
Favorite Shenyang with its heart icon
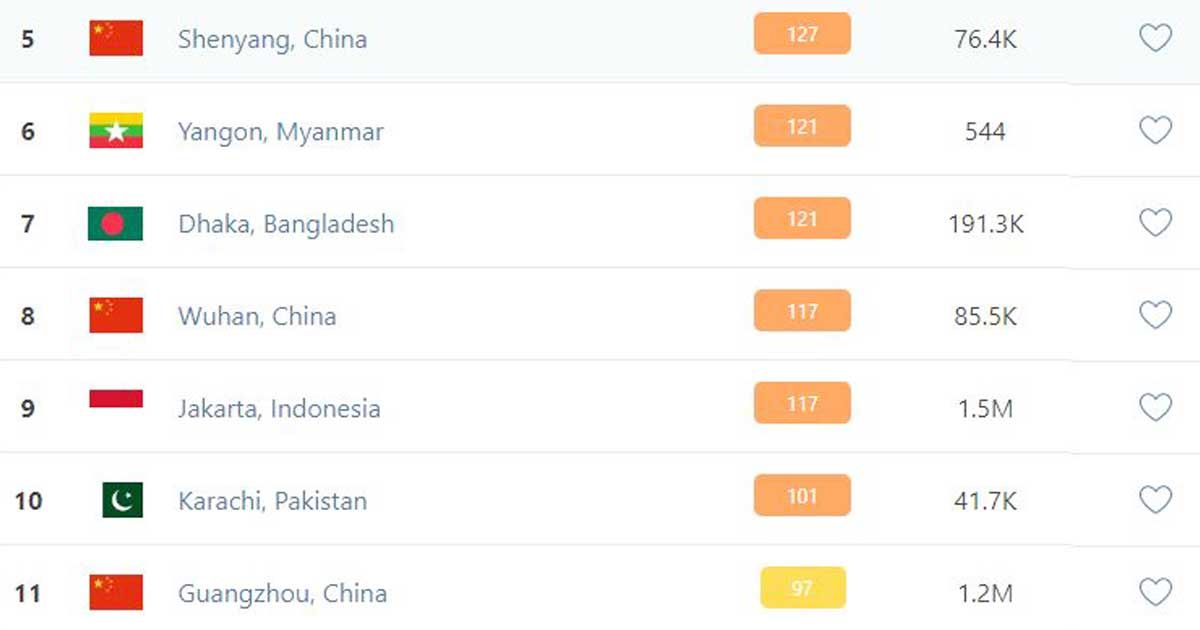tap(1155, 39)
